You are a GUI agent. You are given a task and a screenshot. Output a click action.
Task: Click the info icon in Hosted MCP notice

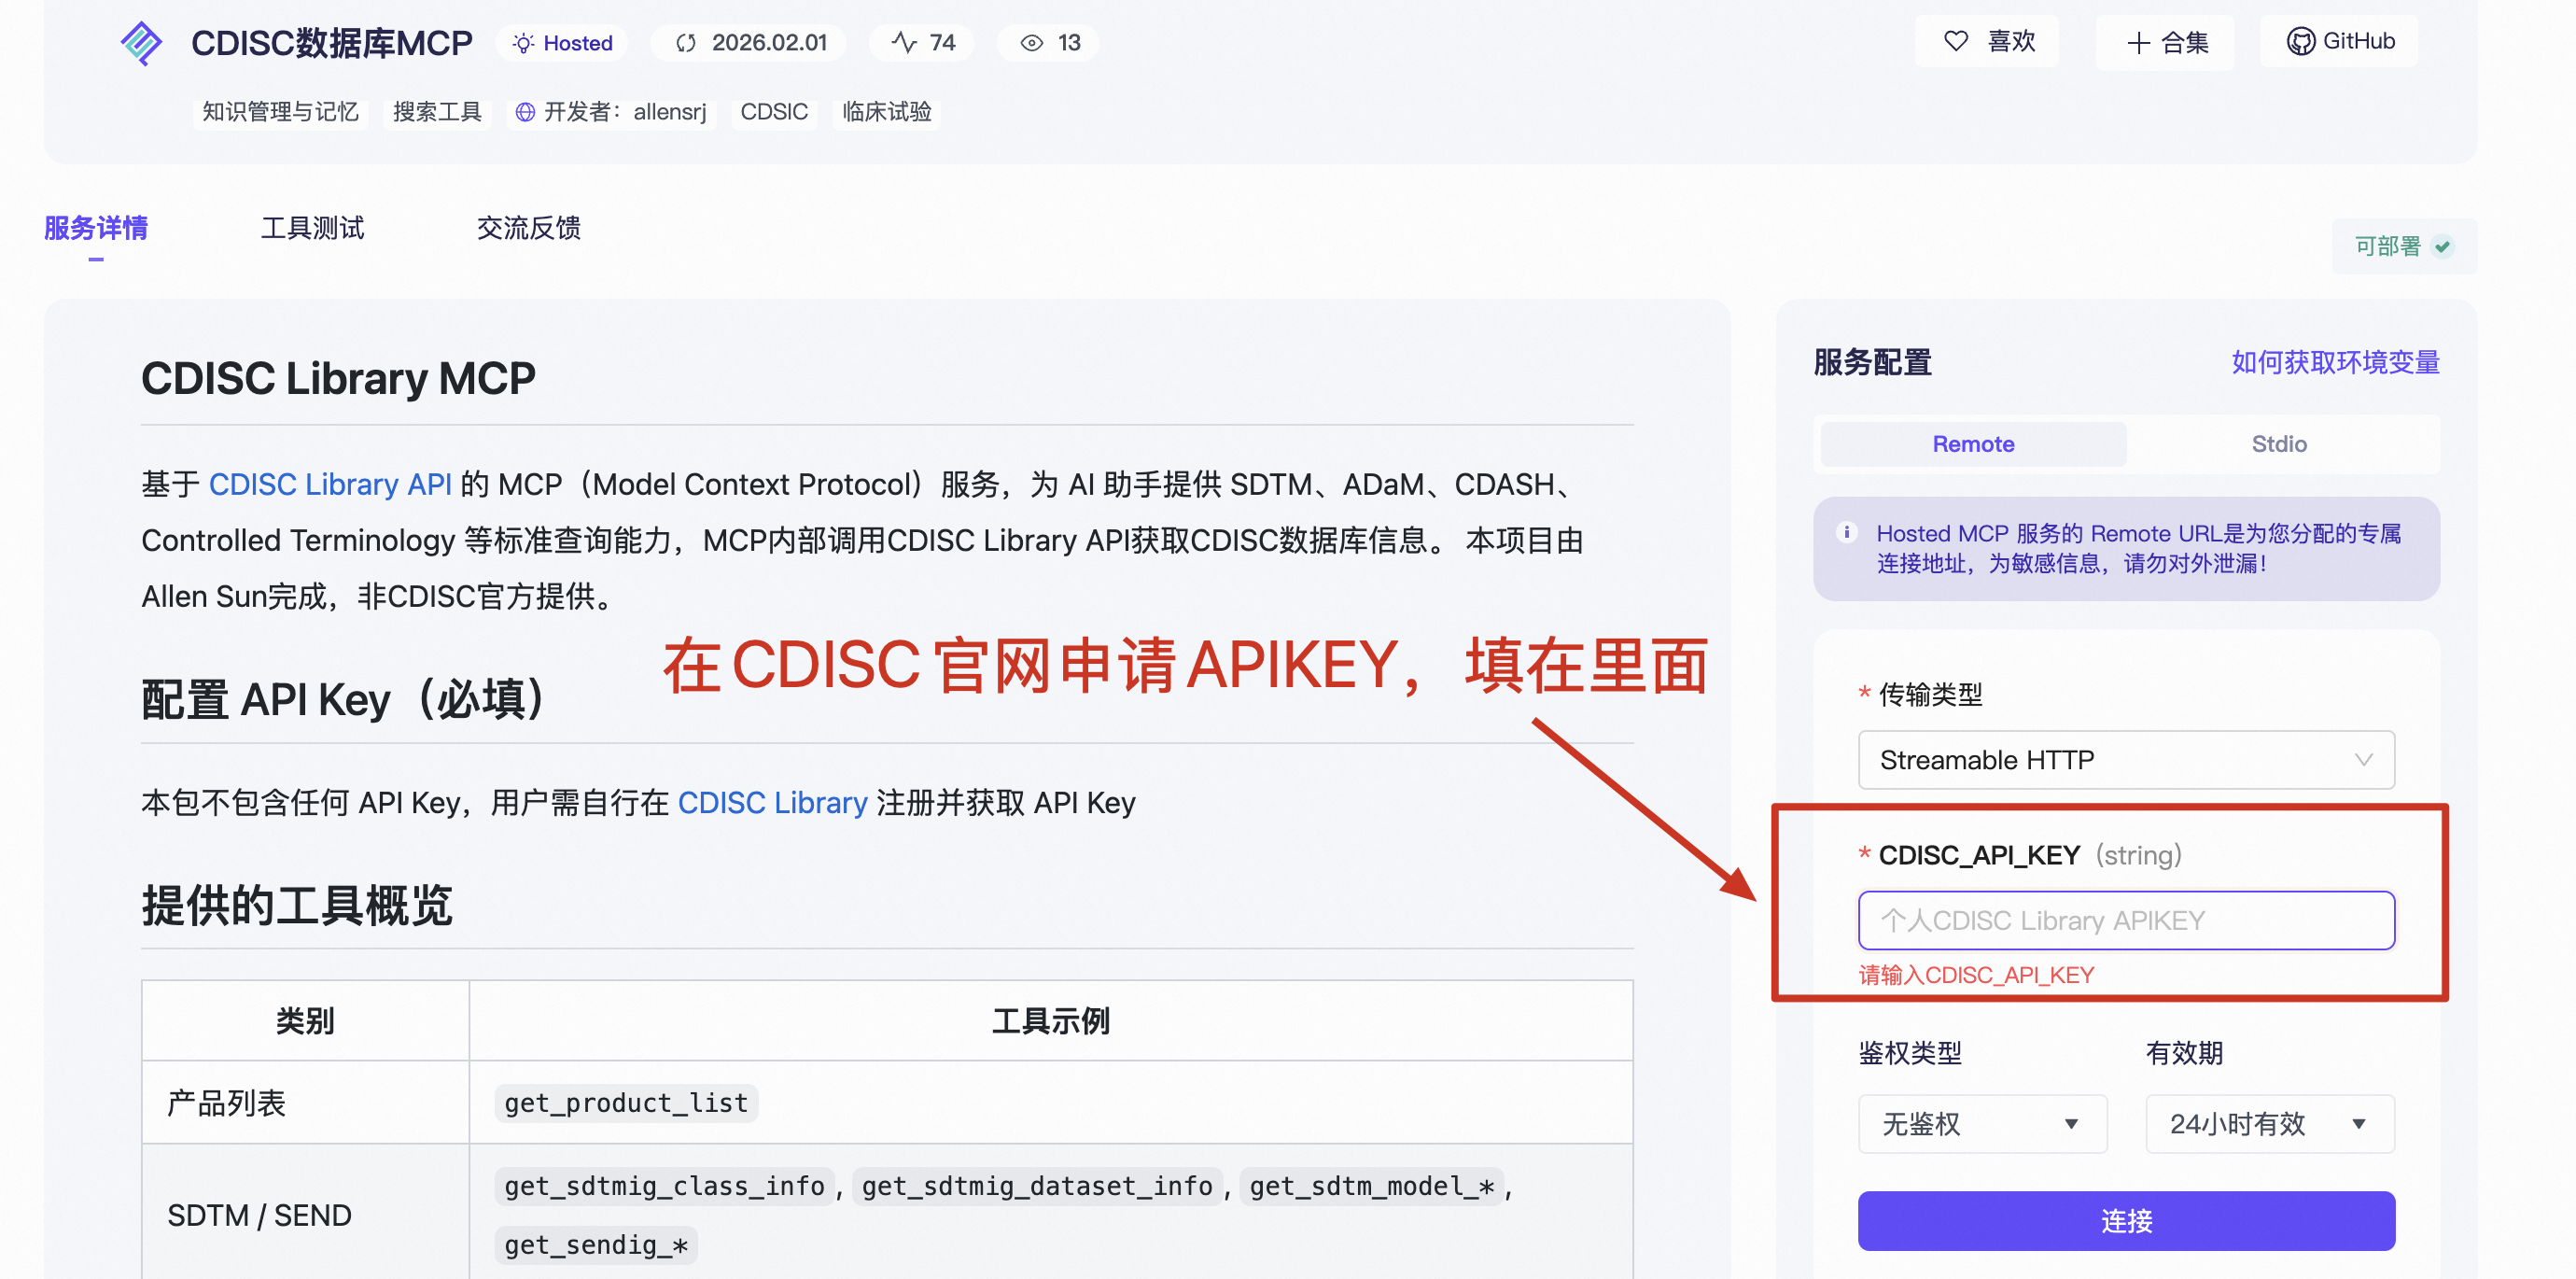click(1847, 533)
